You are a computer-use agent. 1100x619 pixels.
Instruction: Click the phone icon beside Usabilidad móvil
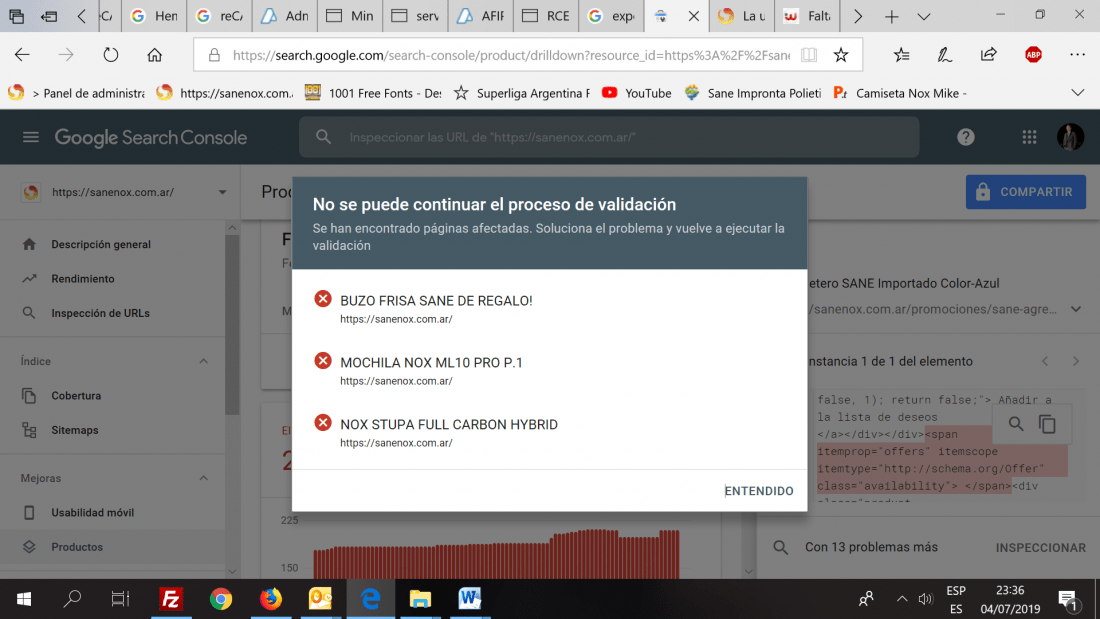pyautogui.click(x=29, y=512)
